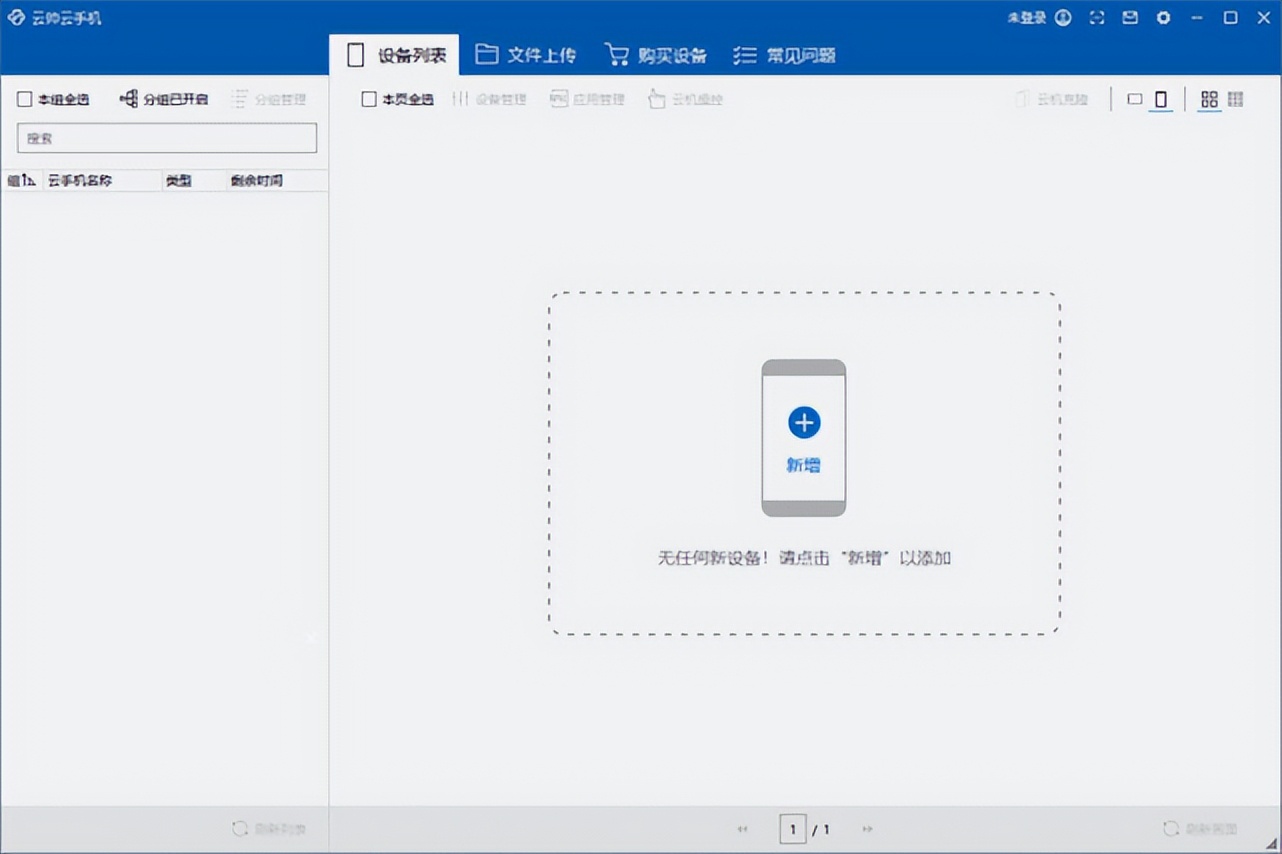The width and height of the screenshot is (1282, 854).
Task: Open 应用管理 app management on the toolbar
Action: click(x=587, y=99)
